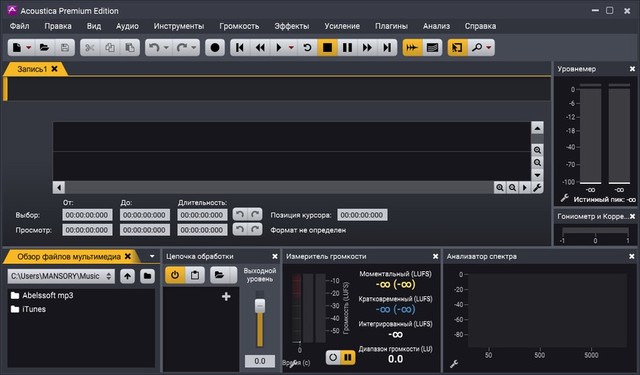Zoom out vertically on the waveform
640x375 pixels.
(537, 163)
